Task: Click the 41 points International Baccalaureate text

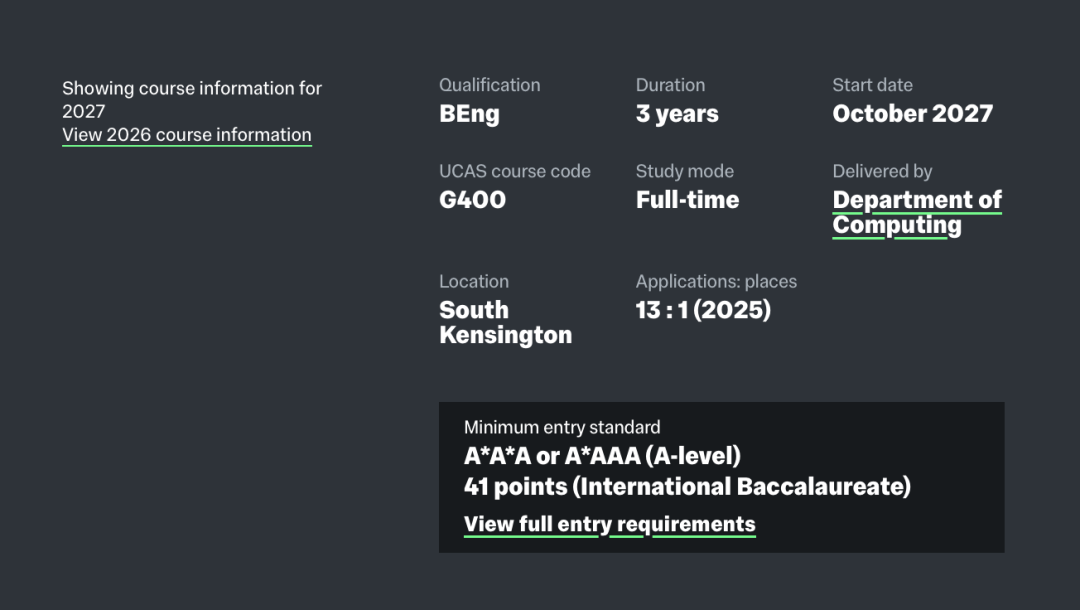Action: [x=687, y=487]
